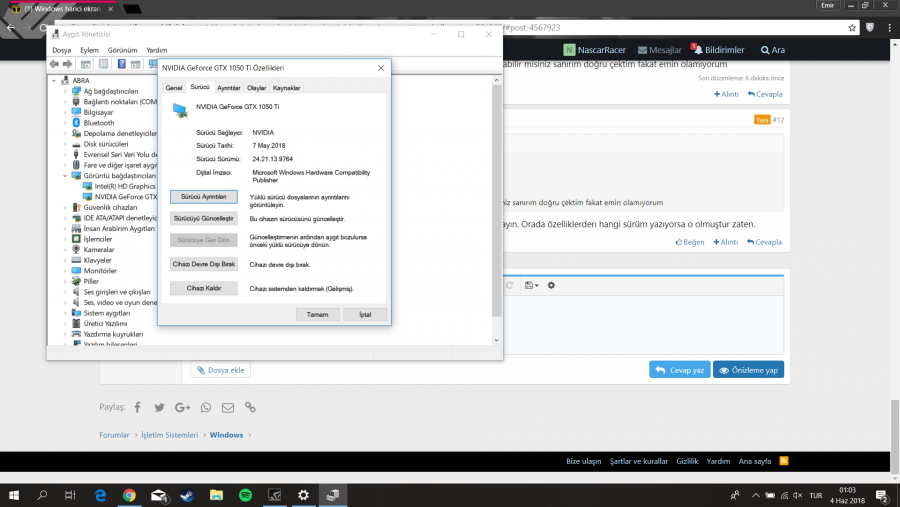
Task: Select the Kameralar category icon
Action: coord(76,249)
